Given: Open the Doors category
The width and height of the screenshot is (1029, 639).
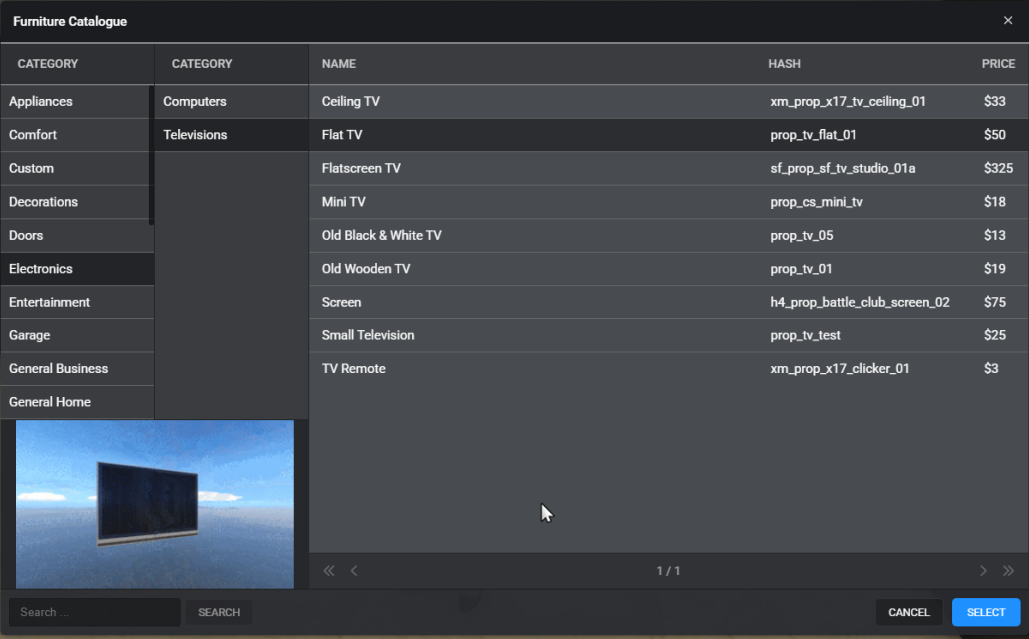Looking at the screenshot, I should [77, 236].
